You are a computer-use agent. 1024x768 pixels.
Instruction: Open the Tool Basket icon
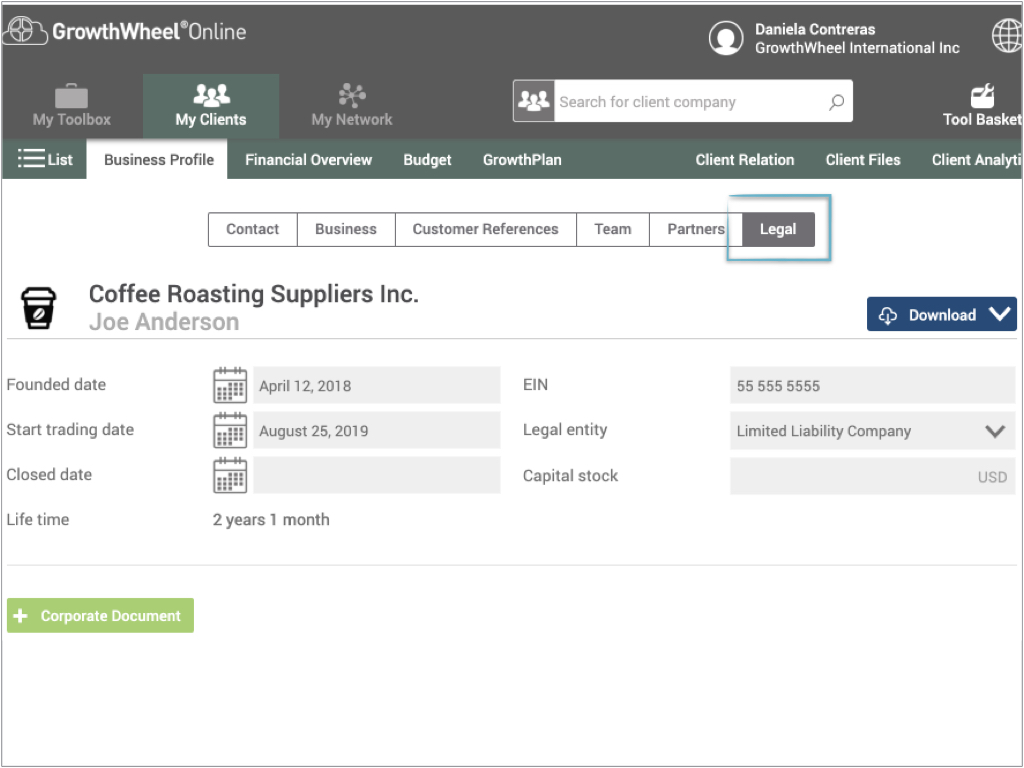(982, 96)
